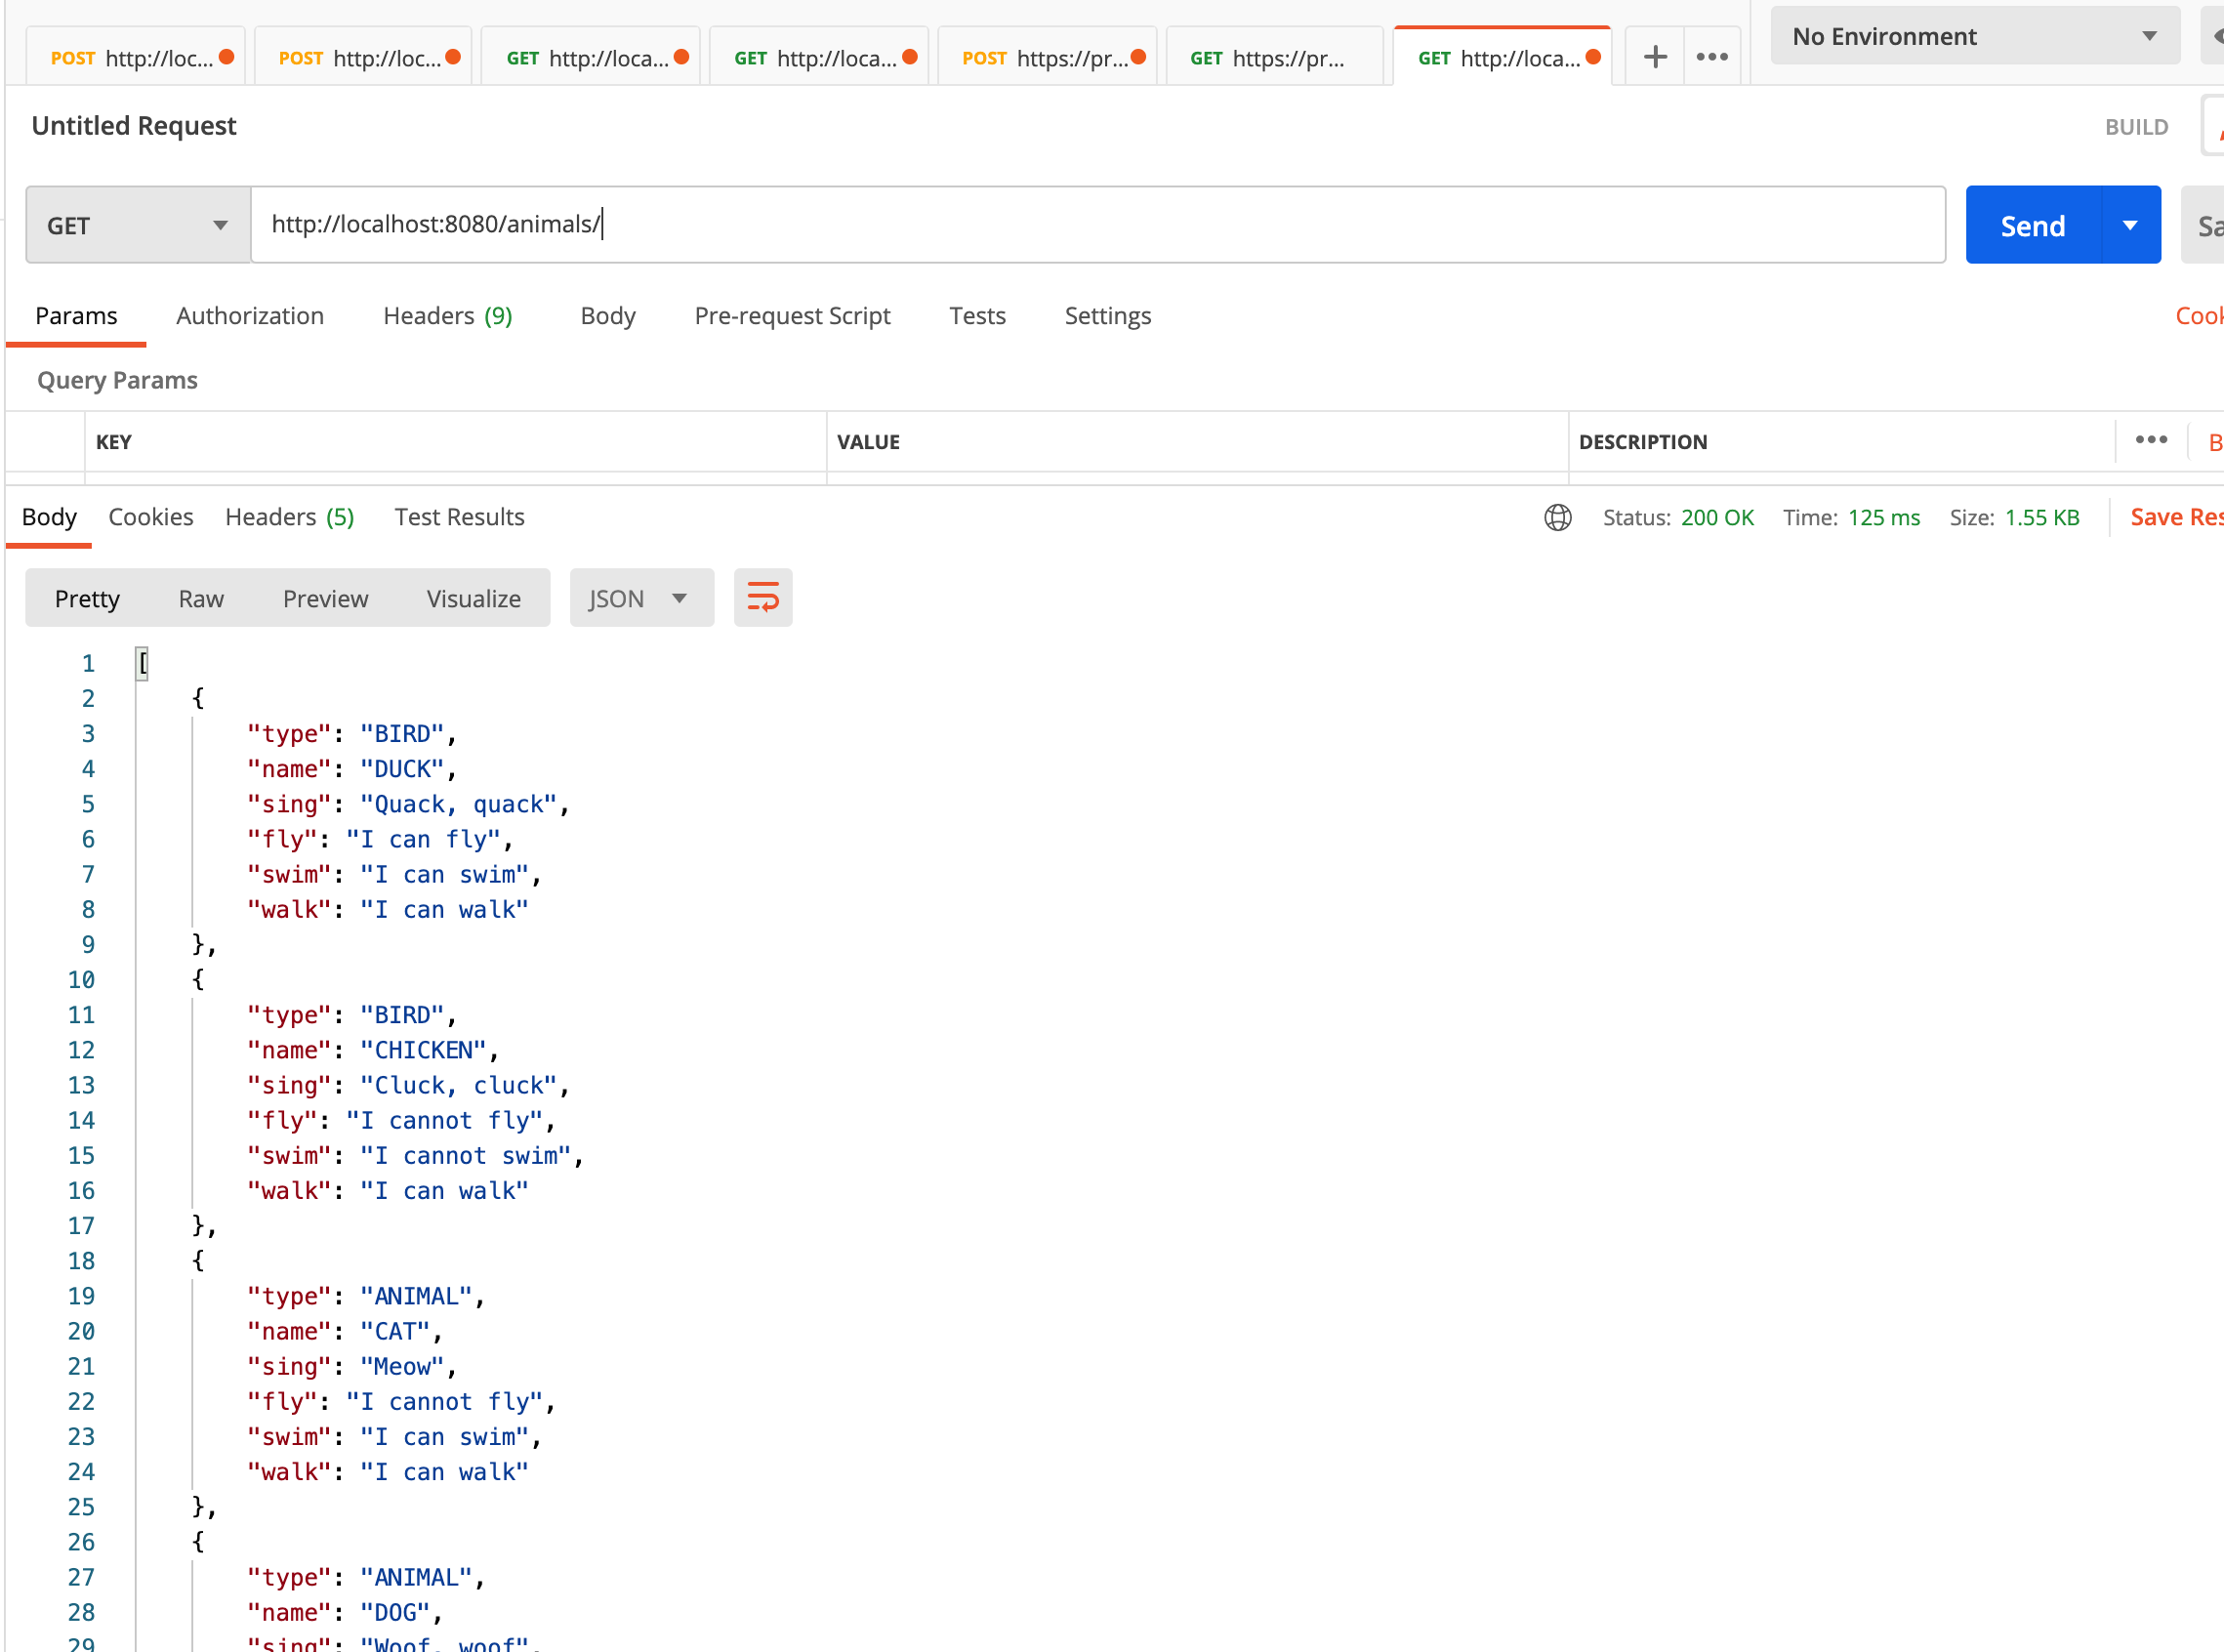Switch to Visualize response view

point(473,598)
